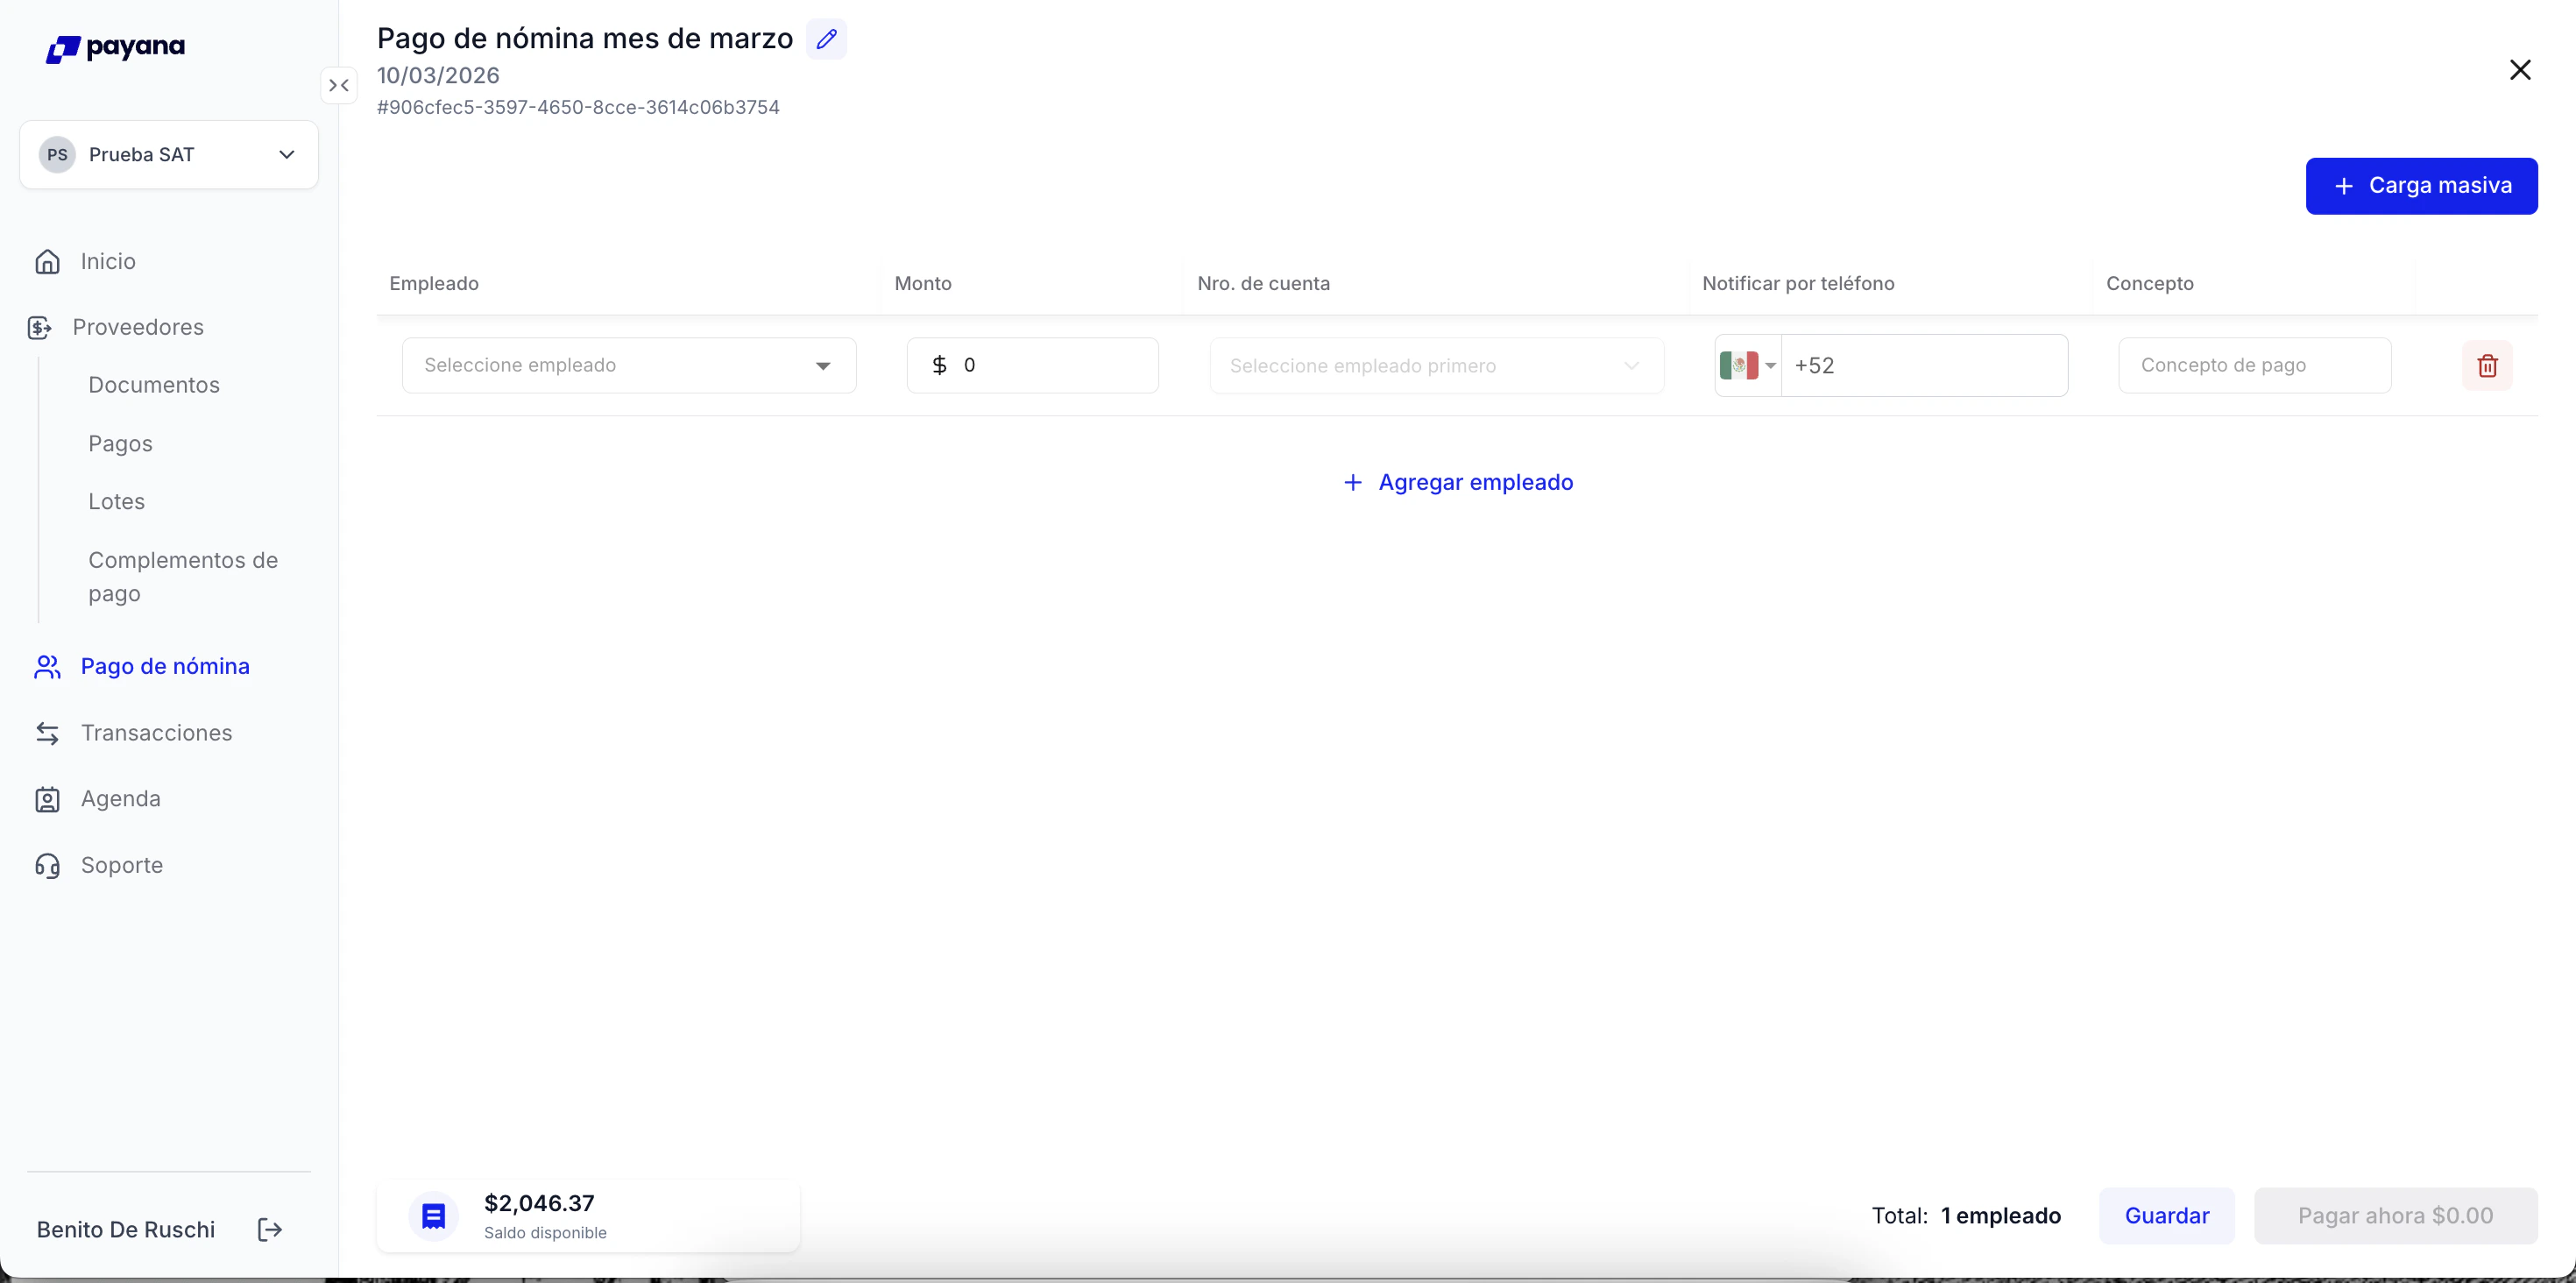Click the Monto column header
This screenshot has height=1283, width=2576.
click(923, 284)
